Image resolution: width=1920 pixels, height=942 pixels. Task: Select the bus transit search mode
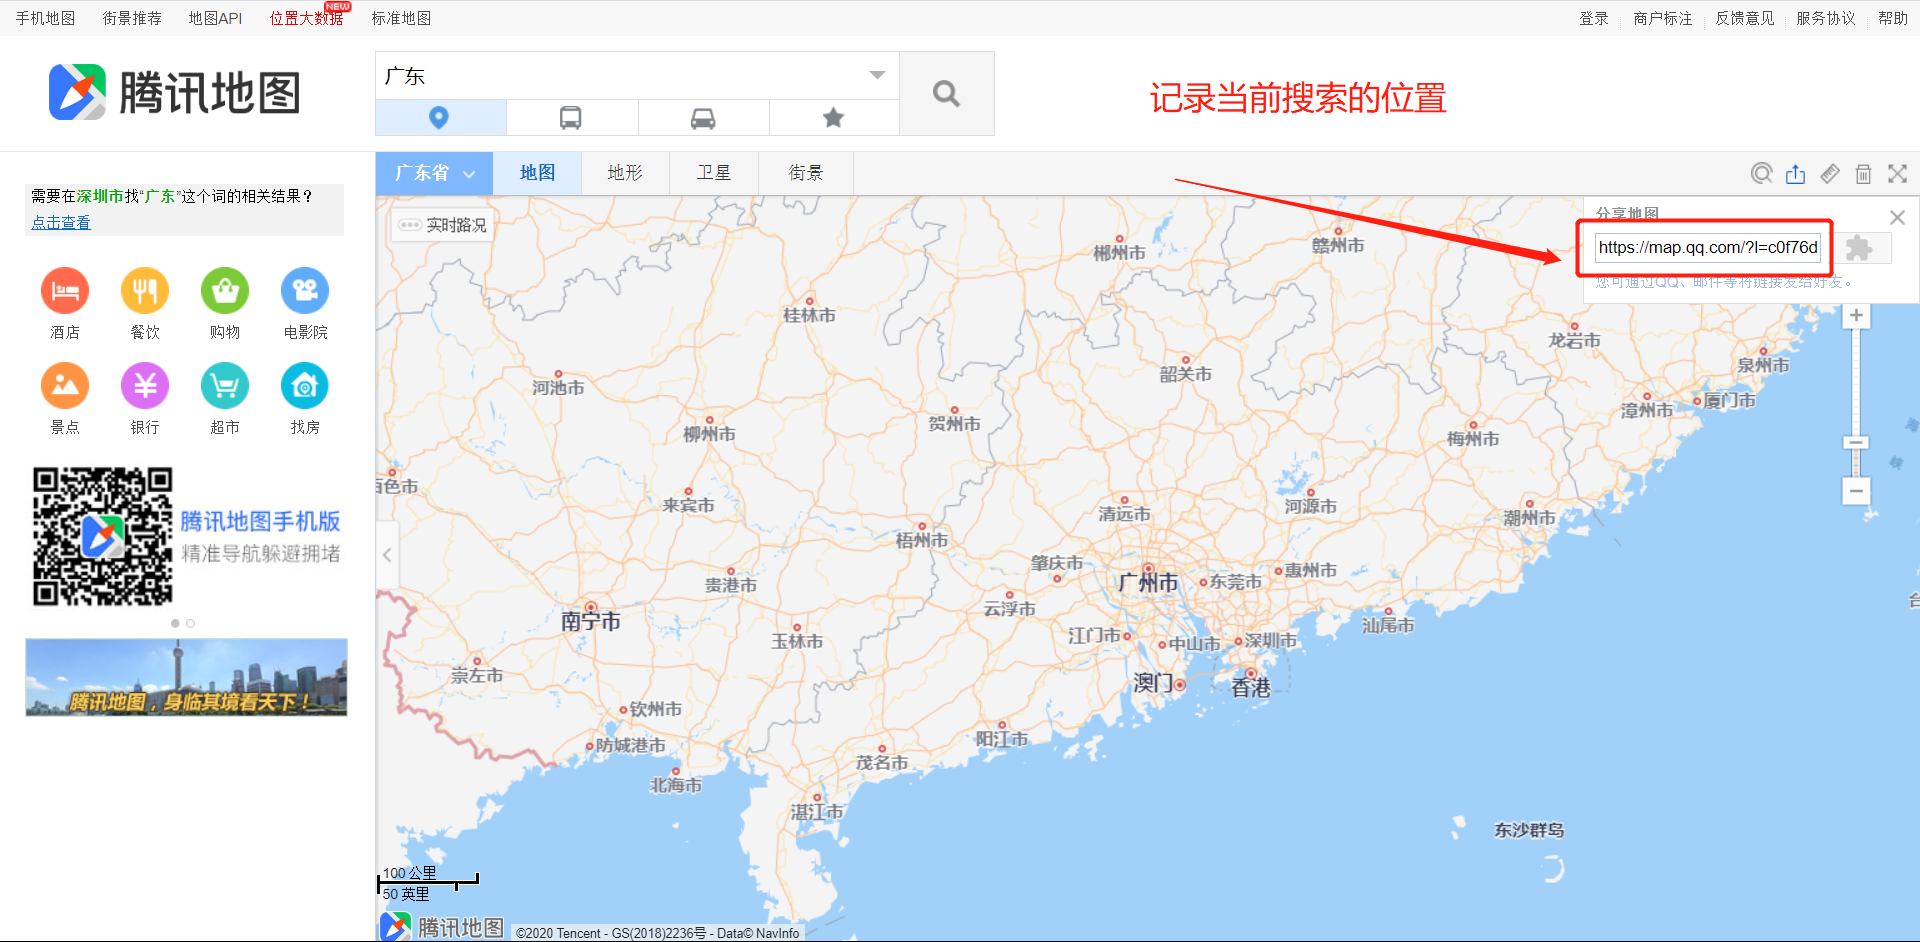pyautogui.click(x=572, y=117)
